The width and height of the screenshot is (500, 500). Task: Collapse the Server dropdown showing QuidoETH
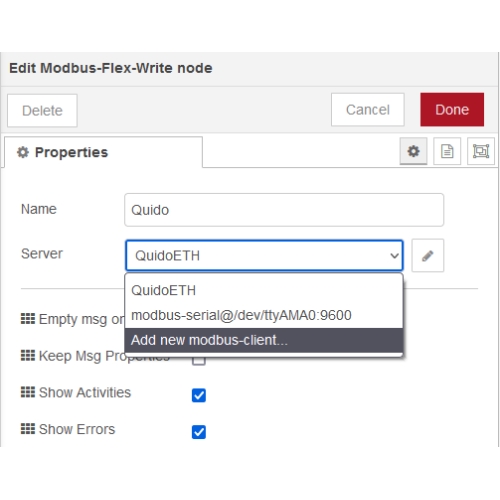coord(264,255)
